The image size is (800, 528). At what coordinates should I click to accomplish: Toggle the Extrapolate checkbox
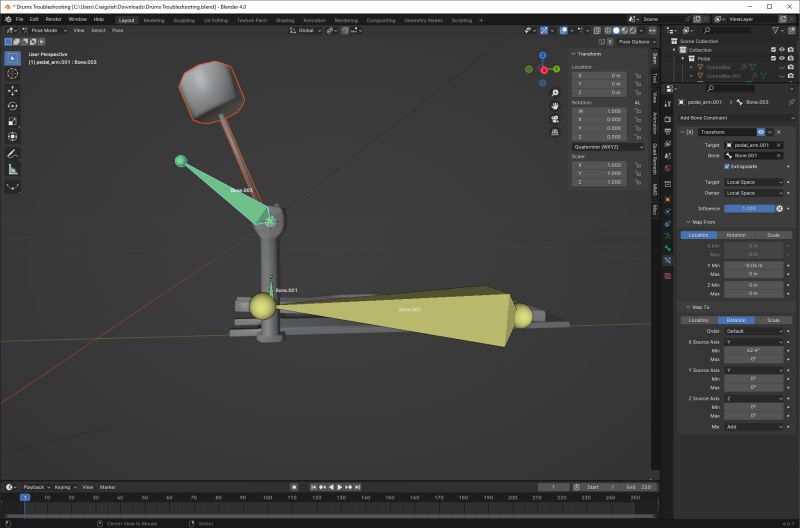[x=727, y=166]
